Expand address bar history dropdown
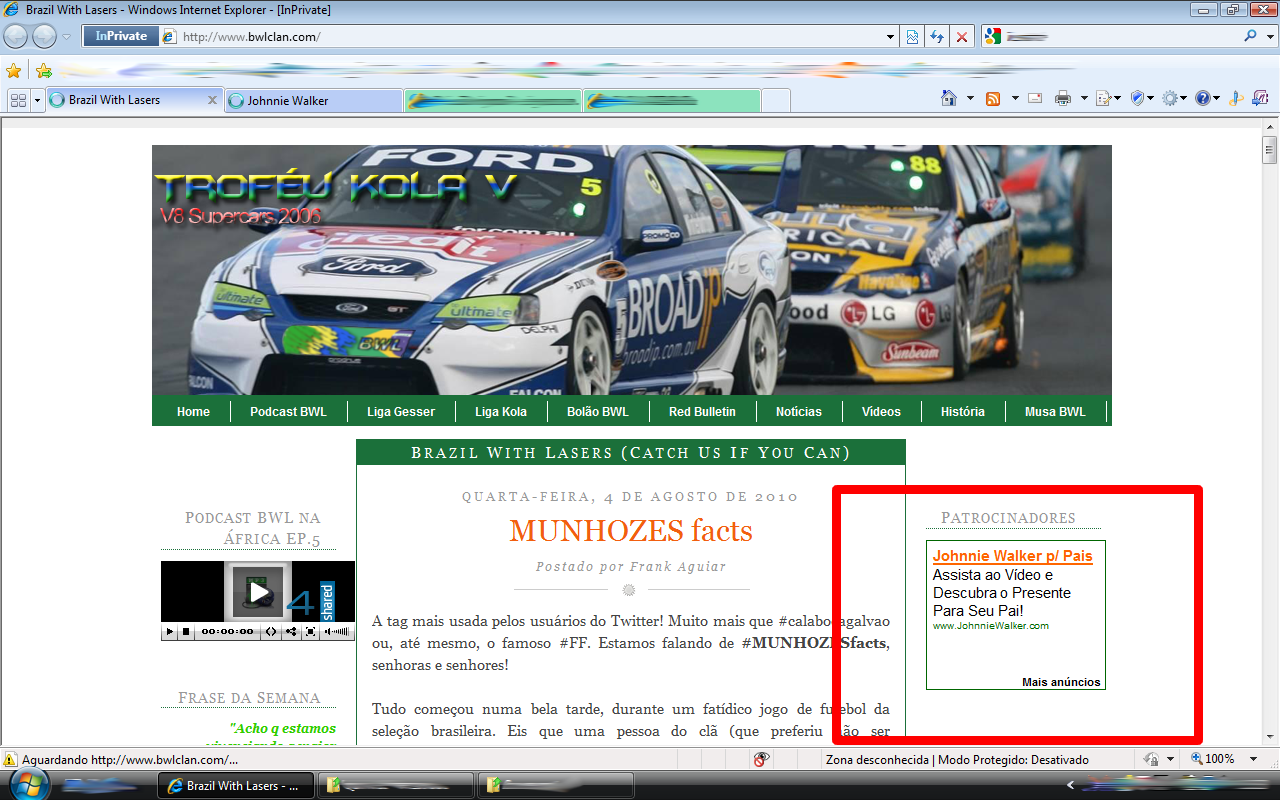 891,37
